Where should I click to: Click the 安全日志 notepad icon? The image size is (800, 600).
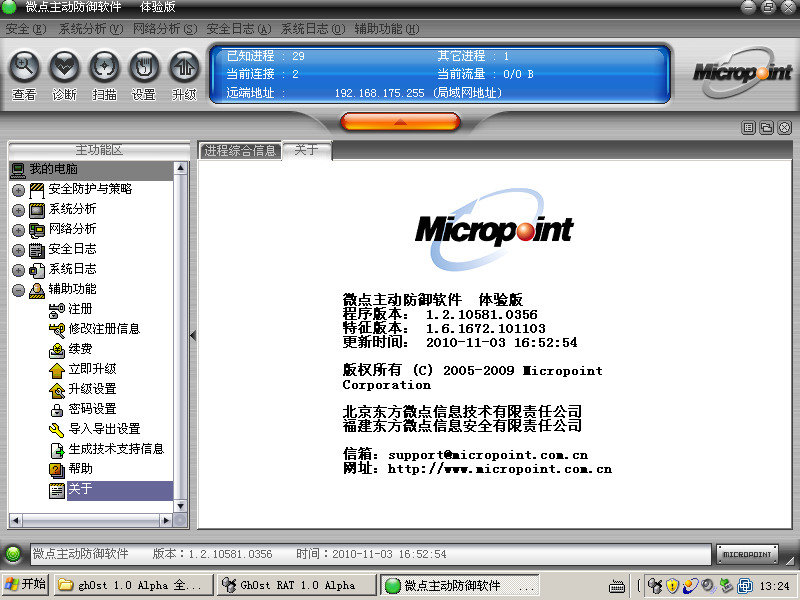[x=37, y=249]
